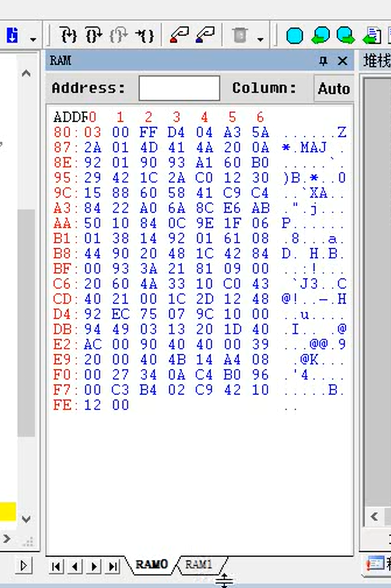The height and width of the screenshot is (588, 391).
Task: Click column header 6 in RAM view
Action: 260,117
